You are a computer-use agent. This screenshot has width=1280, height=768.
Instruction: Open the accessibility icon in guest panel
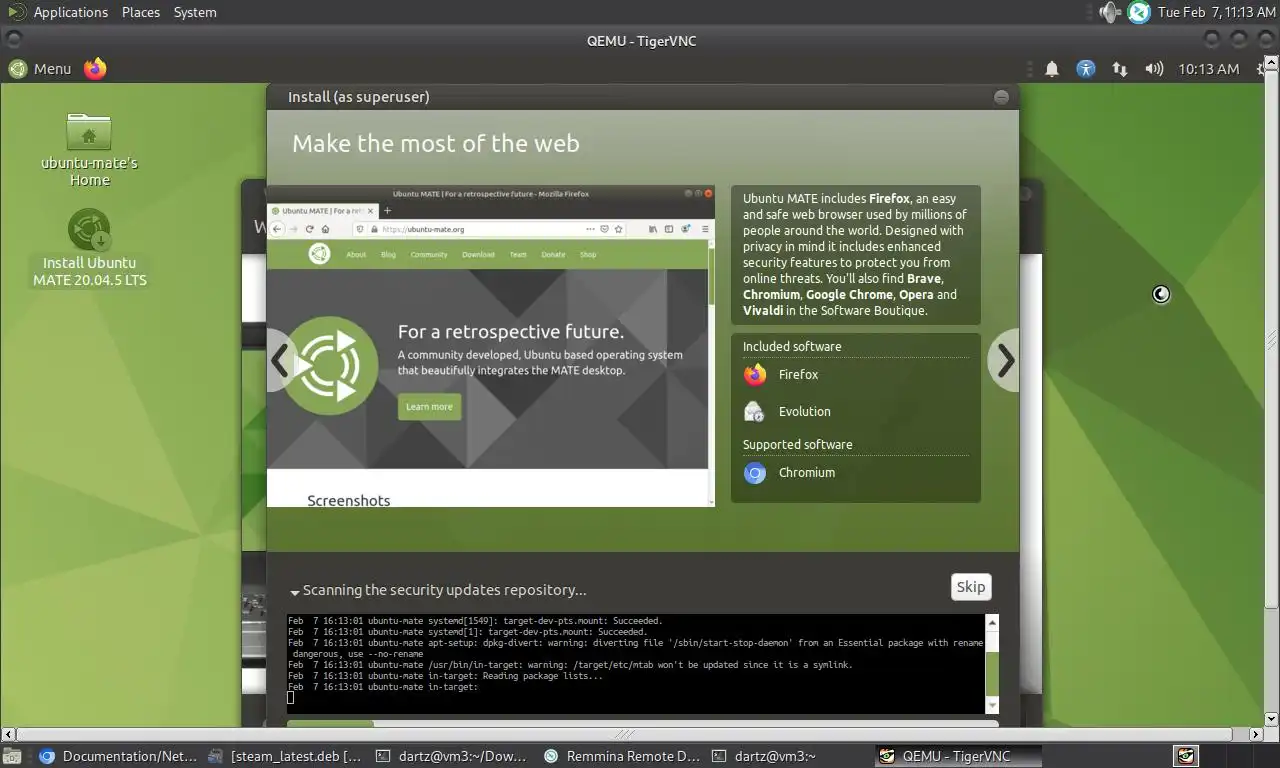pyautogui.click(x=1086, y=69)
